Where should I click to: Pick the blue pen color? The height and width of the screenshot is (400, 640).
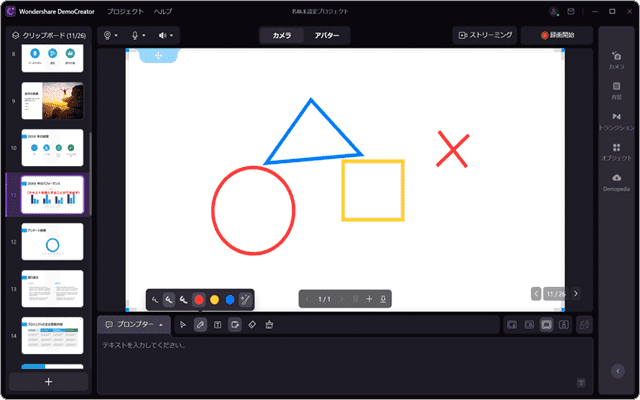pos(230,300)
